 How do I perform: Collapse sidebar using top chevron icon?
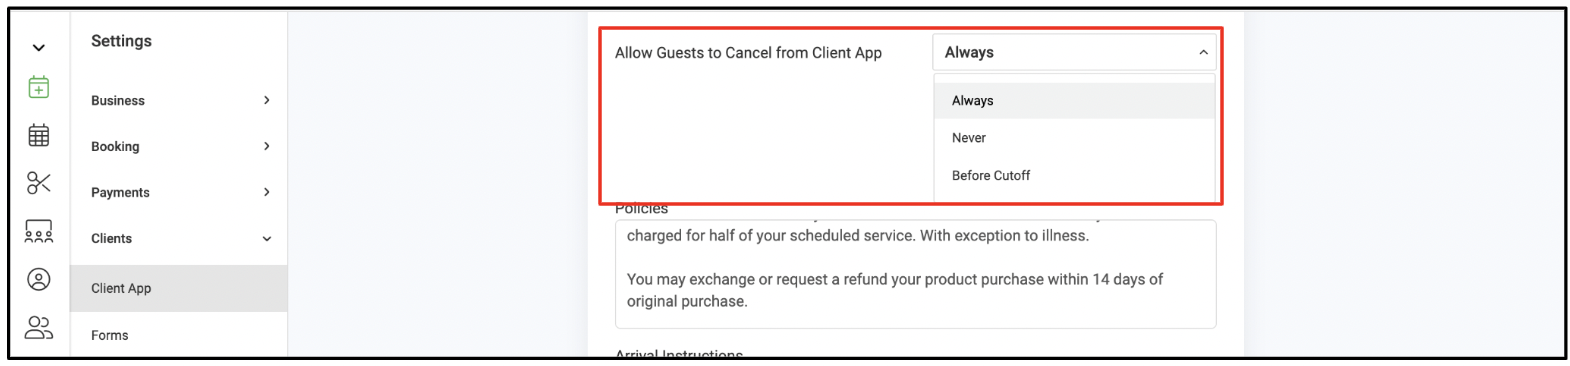pos(38,48)
